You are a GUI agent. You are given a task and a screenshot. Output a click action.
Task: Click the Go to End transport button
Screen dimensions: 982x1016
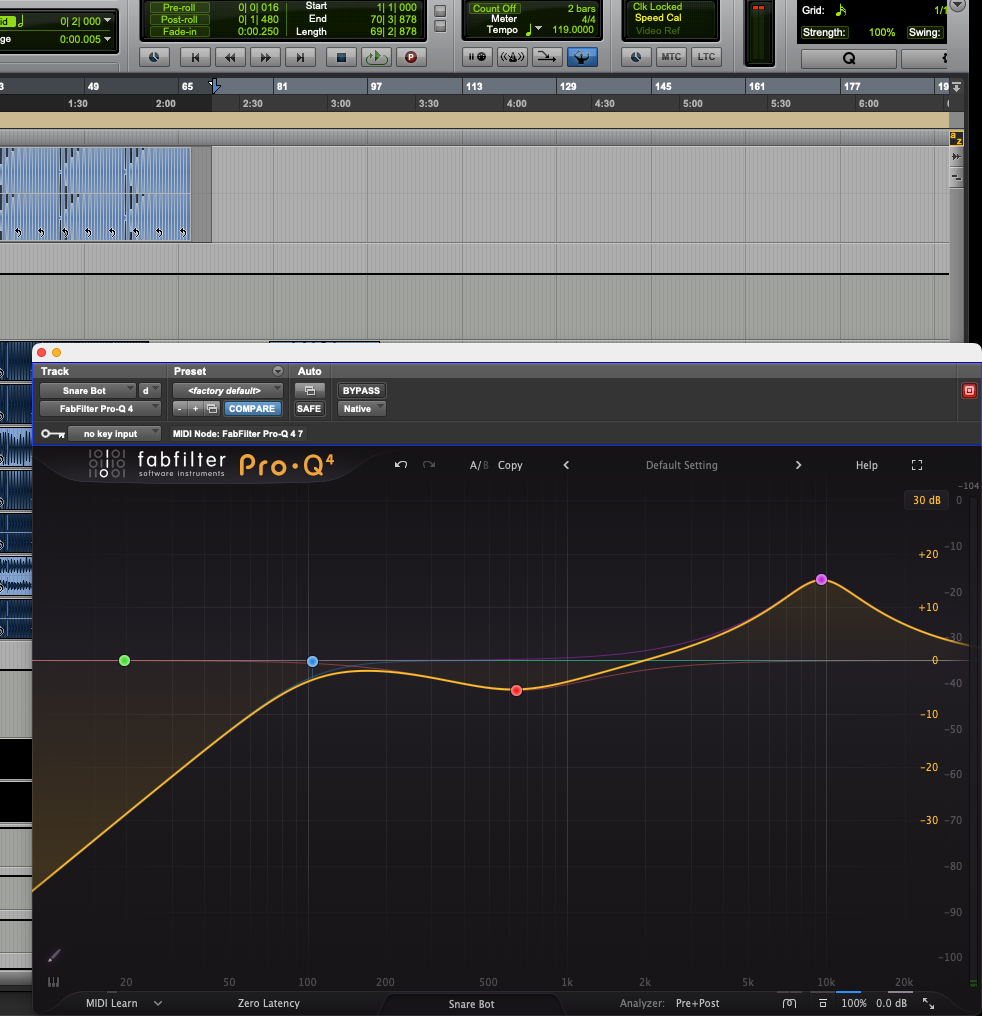coord(300,57)
